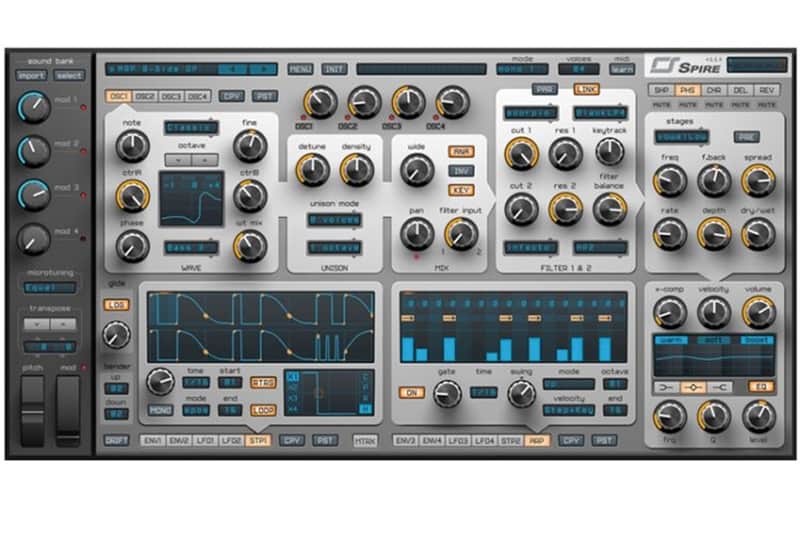The height and width of the screenshot is (533, 800).
Task: Toggle the EQ enable button
Action: [x=761, y=387]
